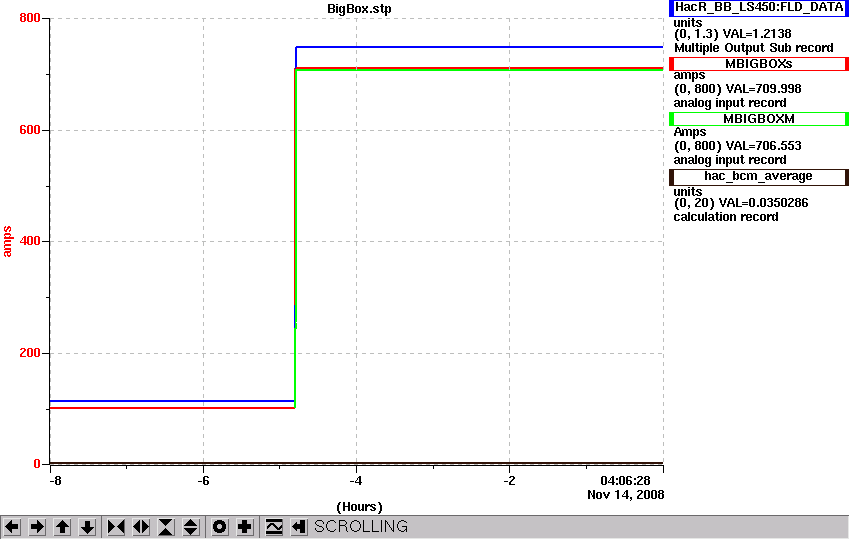The height and width of the screenshot is (539, 849).
Task: Click the VAL=706.553 reading
Action: (x=763, y=146)
